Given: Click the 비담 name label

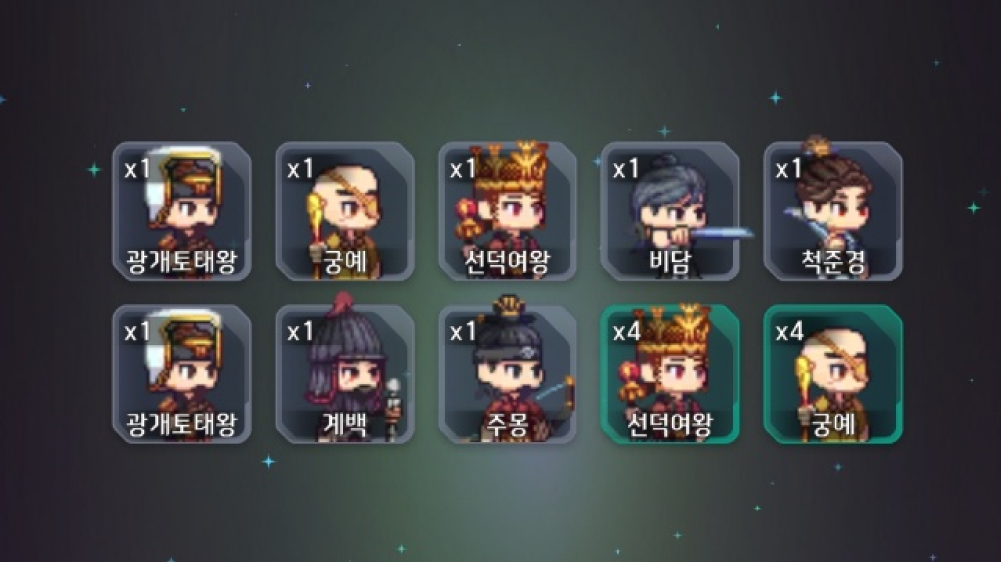Looking at the screenshot, I should [x=670, y=262].
